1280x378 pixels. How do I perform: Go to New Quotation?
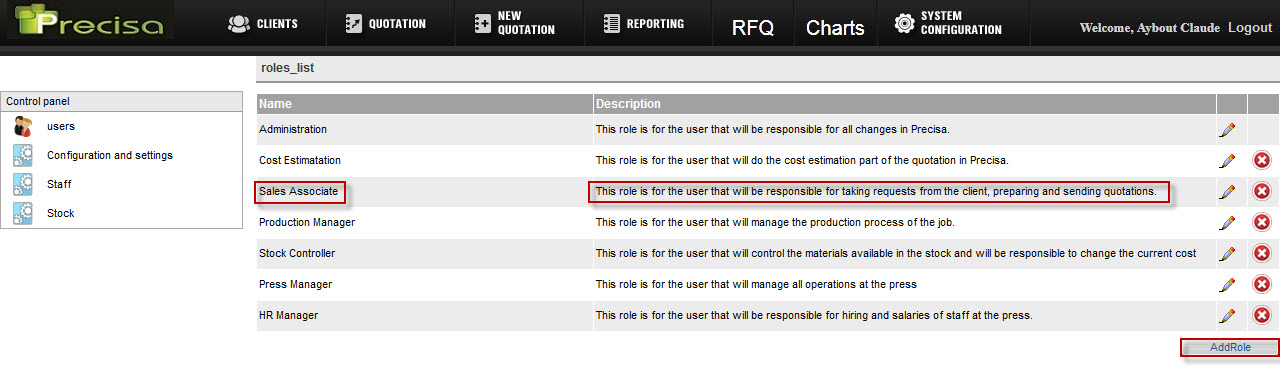click(x=514, y=23)
